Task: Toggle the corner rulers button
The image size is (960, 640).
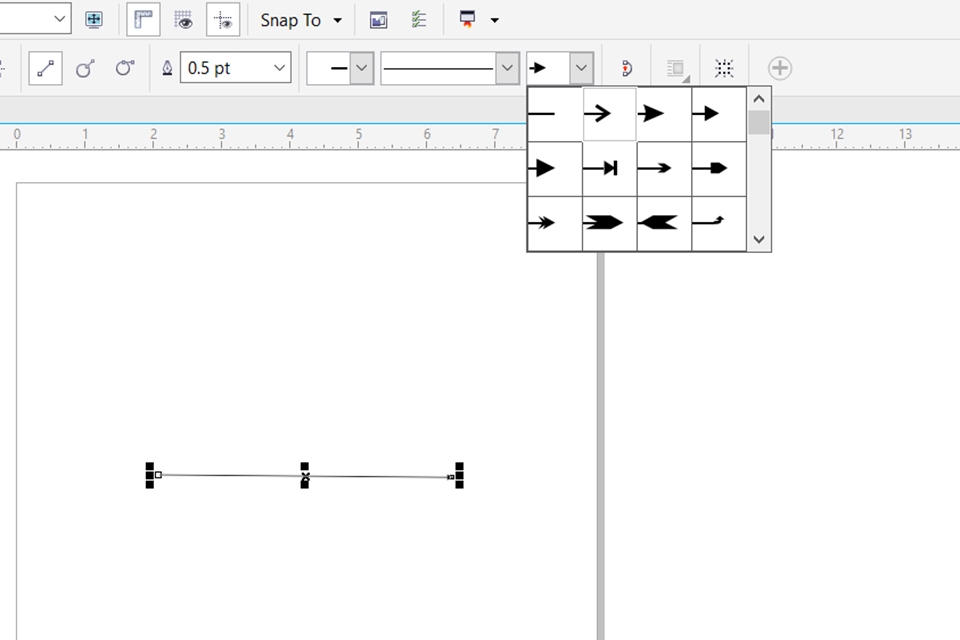Action: pos(143,19)
